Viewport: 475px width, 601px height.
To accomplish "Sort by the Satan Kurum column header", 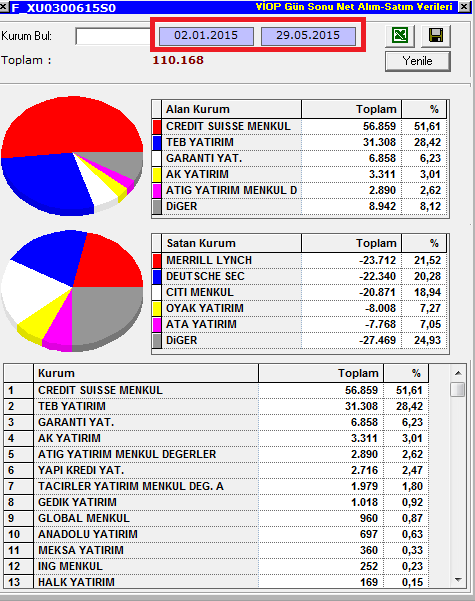I will point(232,243).
